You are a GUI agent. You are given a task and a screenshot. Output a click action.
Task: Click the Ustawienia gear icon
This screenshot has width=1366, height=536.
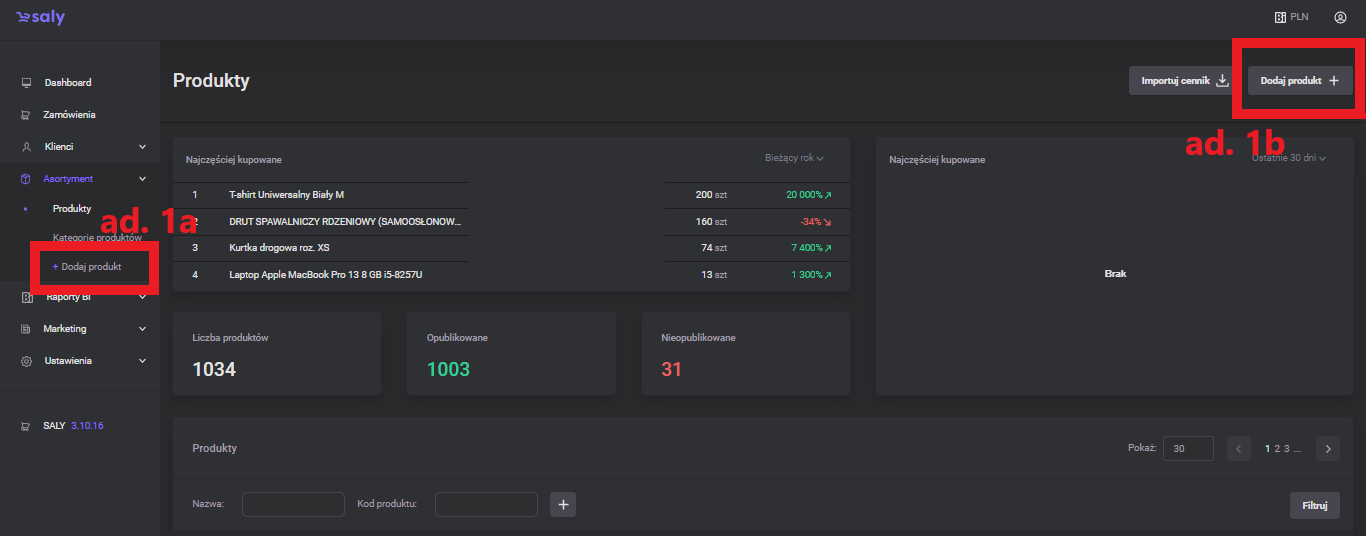[27, 361]
